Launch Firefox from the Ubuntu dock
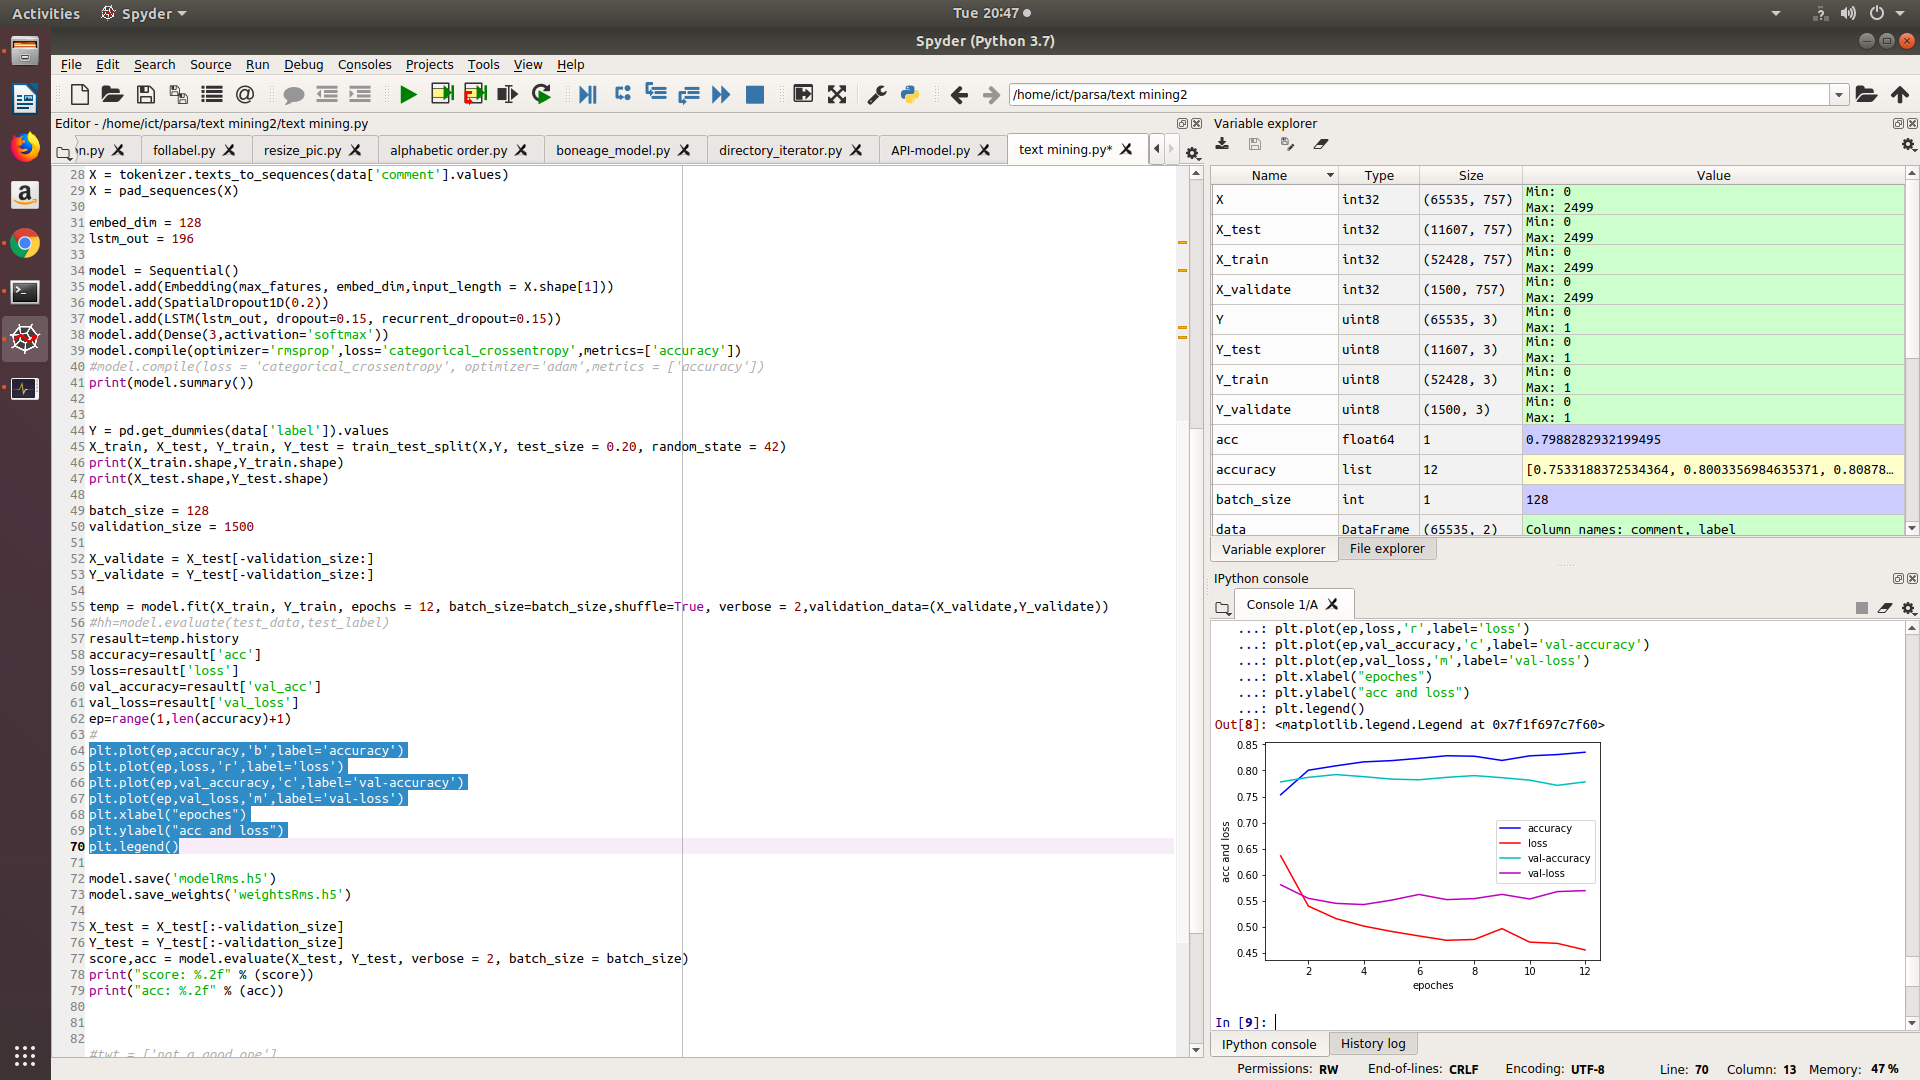Image resolution: width=1920 pixels, height=1080 pixels. click(24, 146)
